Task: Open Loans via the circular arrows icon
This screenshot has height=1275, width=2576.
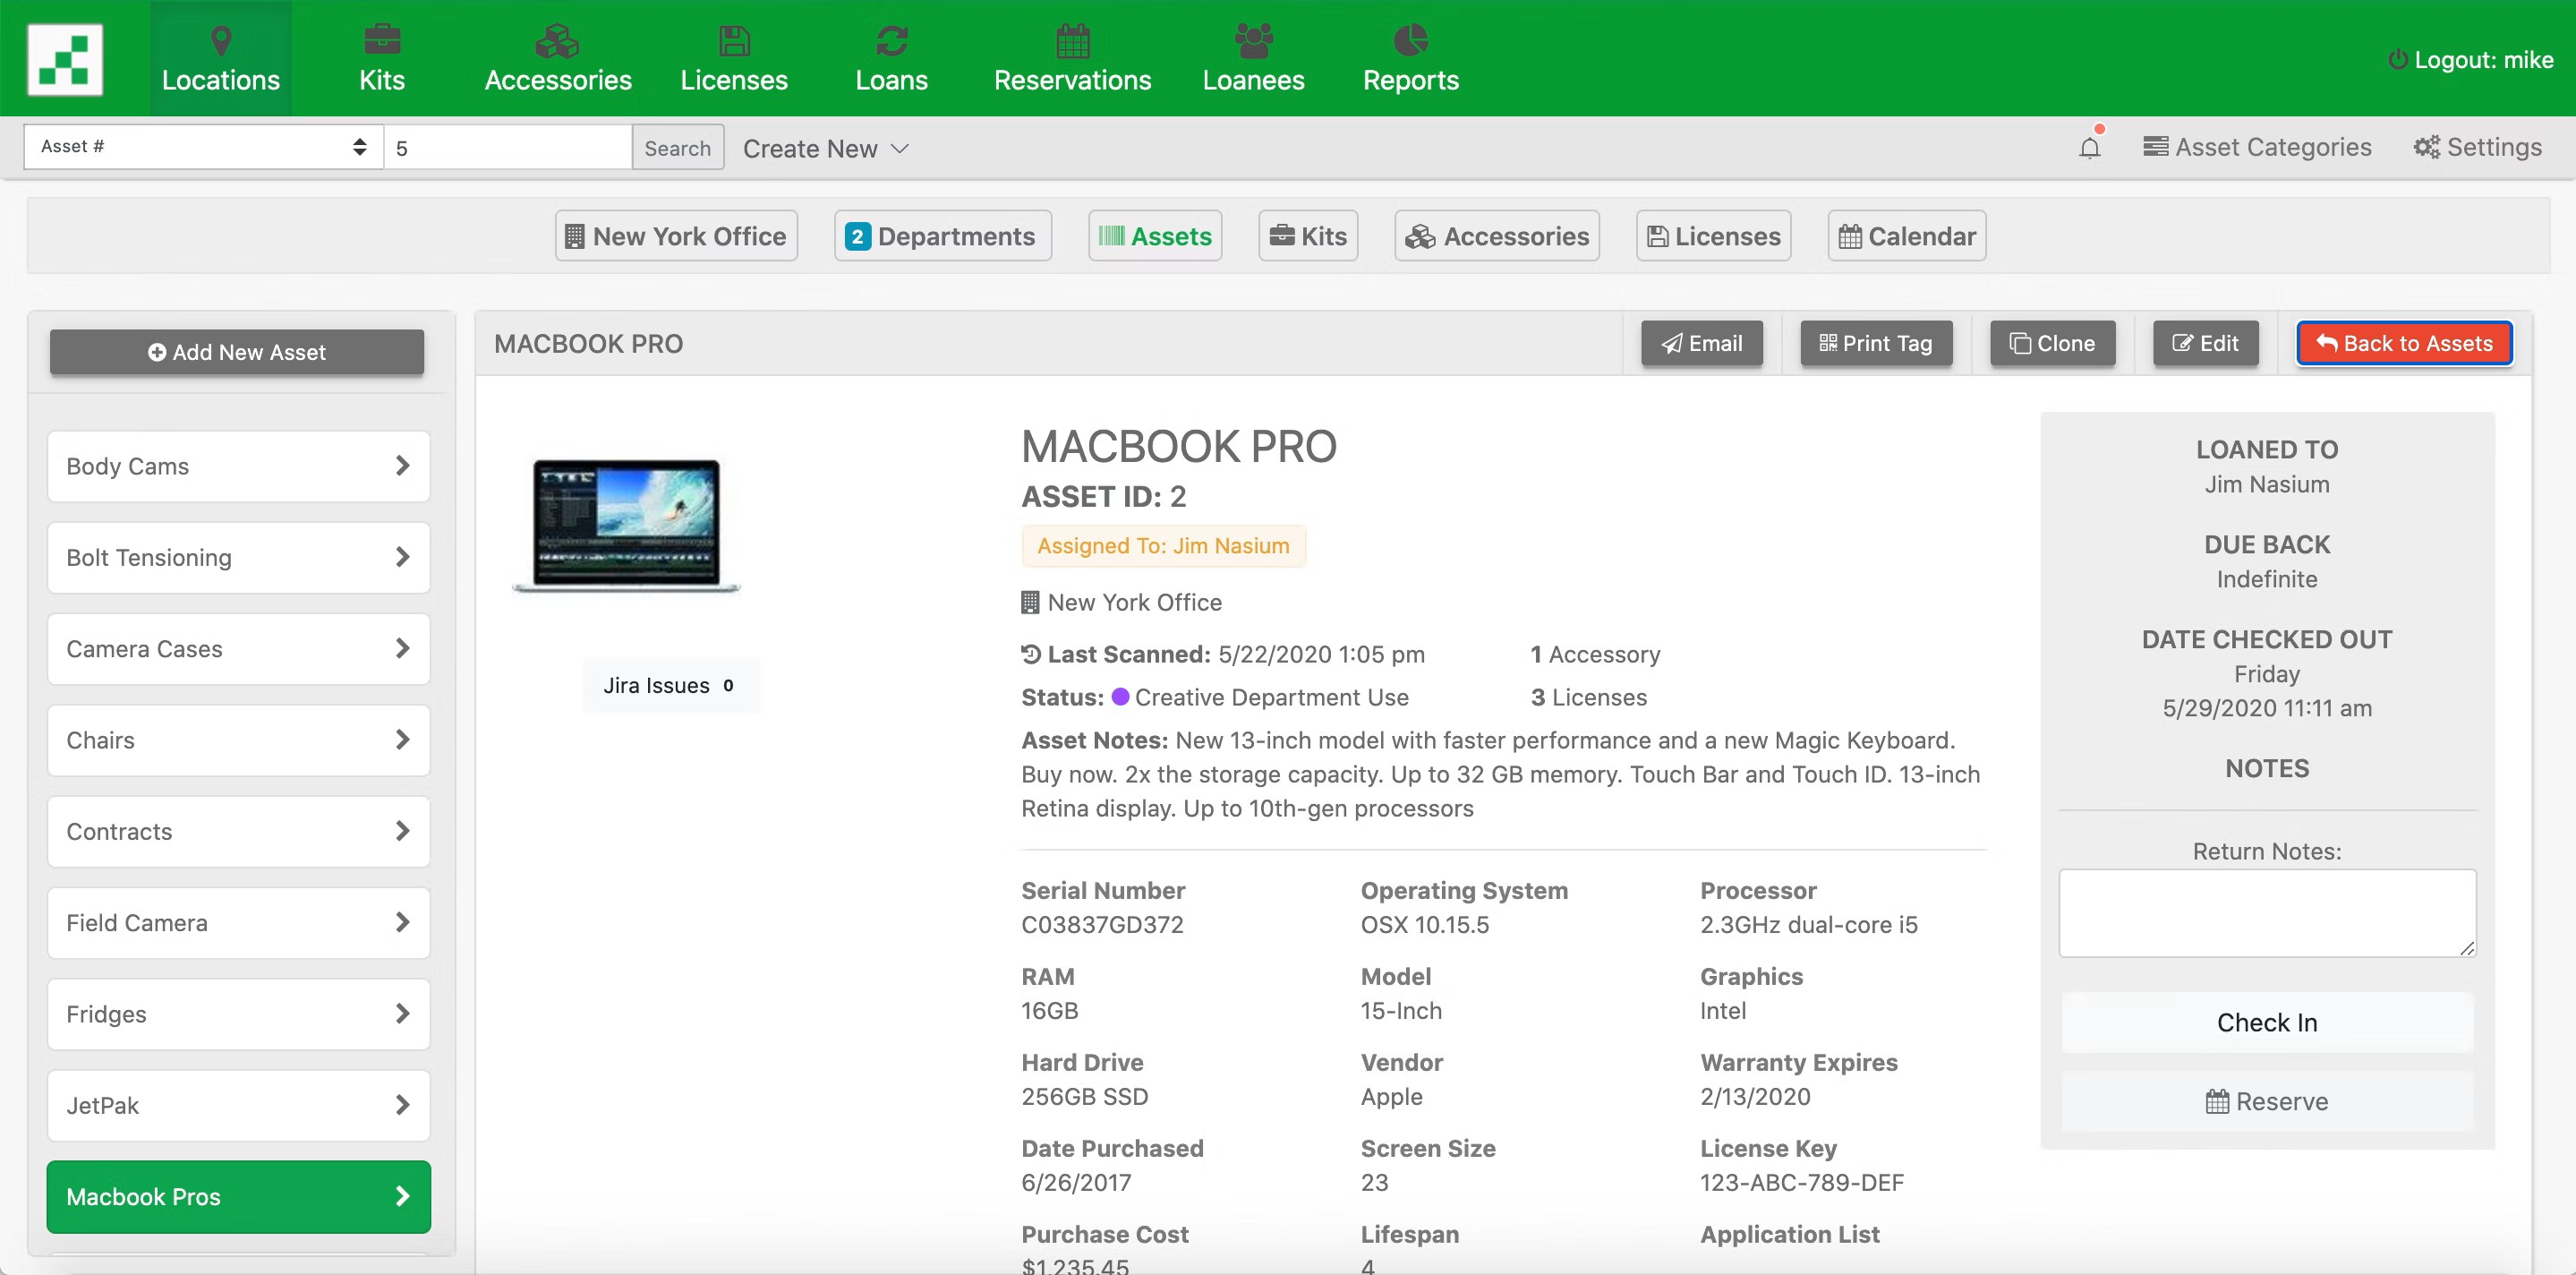Action: (x=891, y=44)
